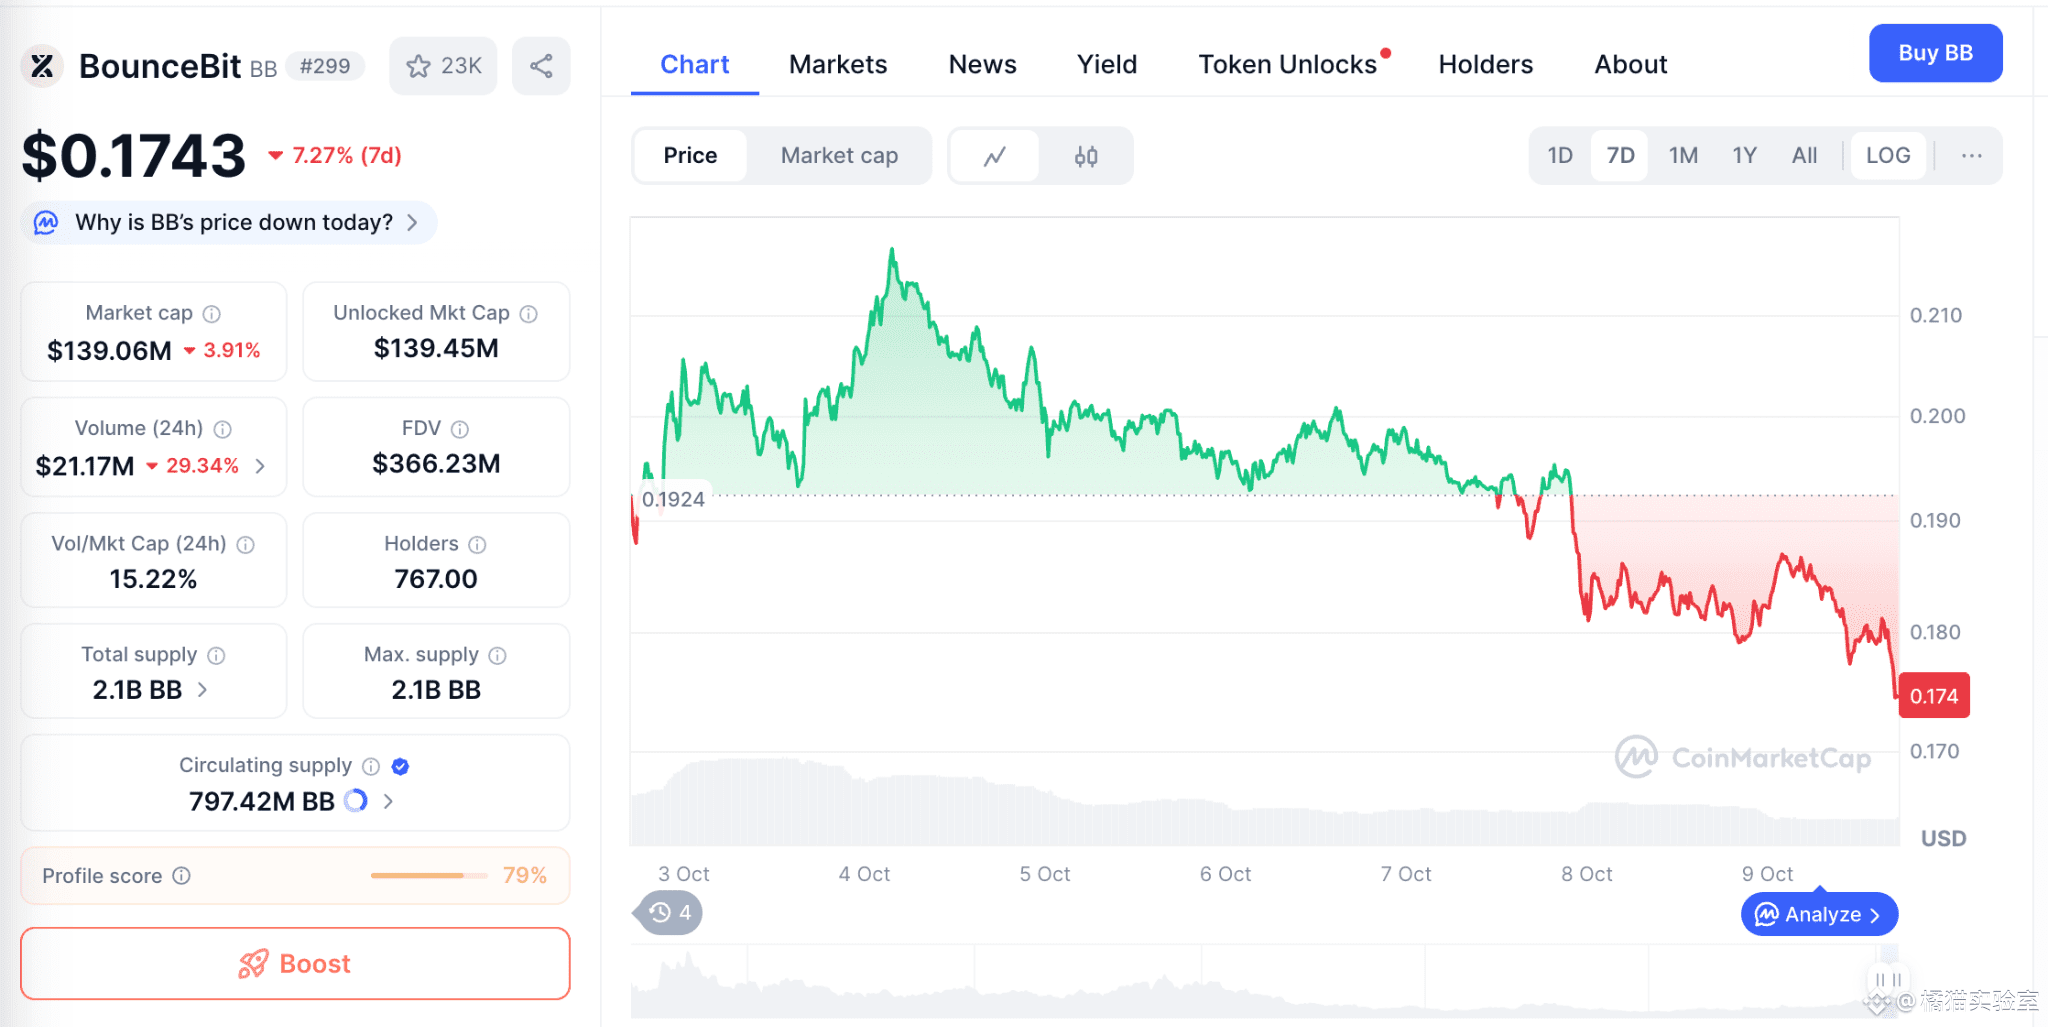Image resolution: width=2048 pixels, height=1027 pixels.
Task: Click the Boost button
Action: pos(295,964)
